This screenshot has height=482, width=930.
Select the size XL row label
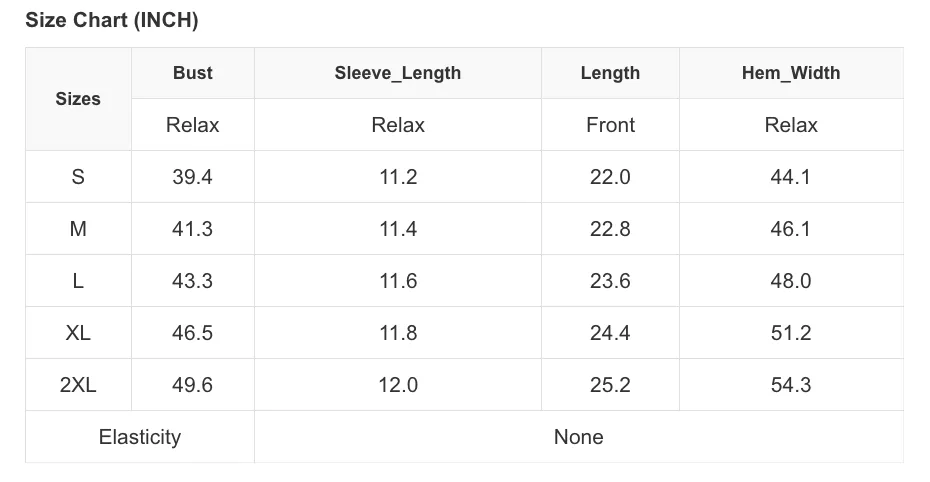78,333
